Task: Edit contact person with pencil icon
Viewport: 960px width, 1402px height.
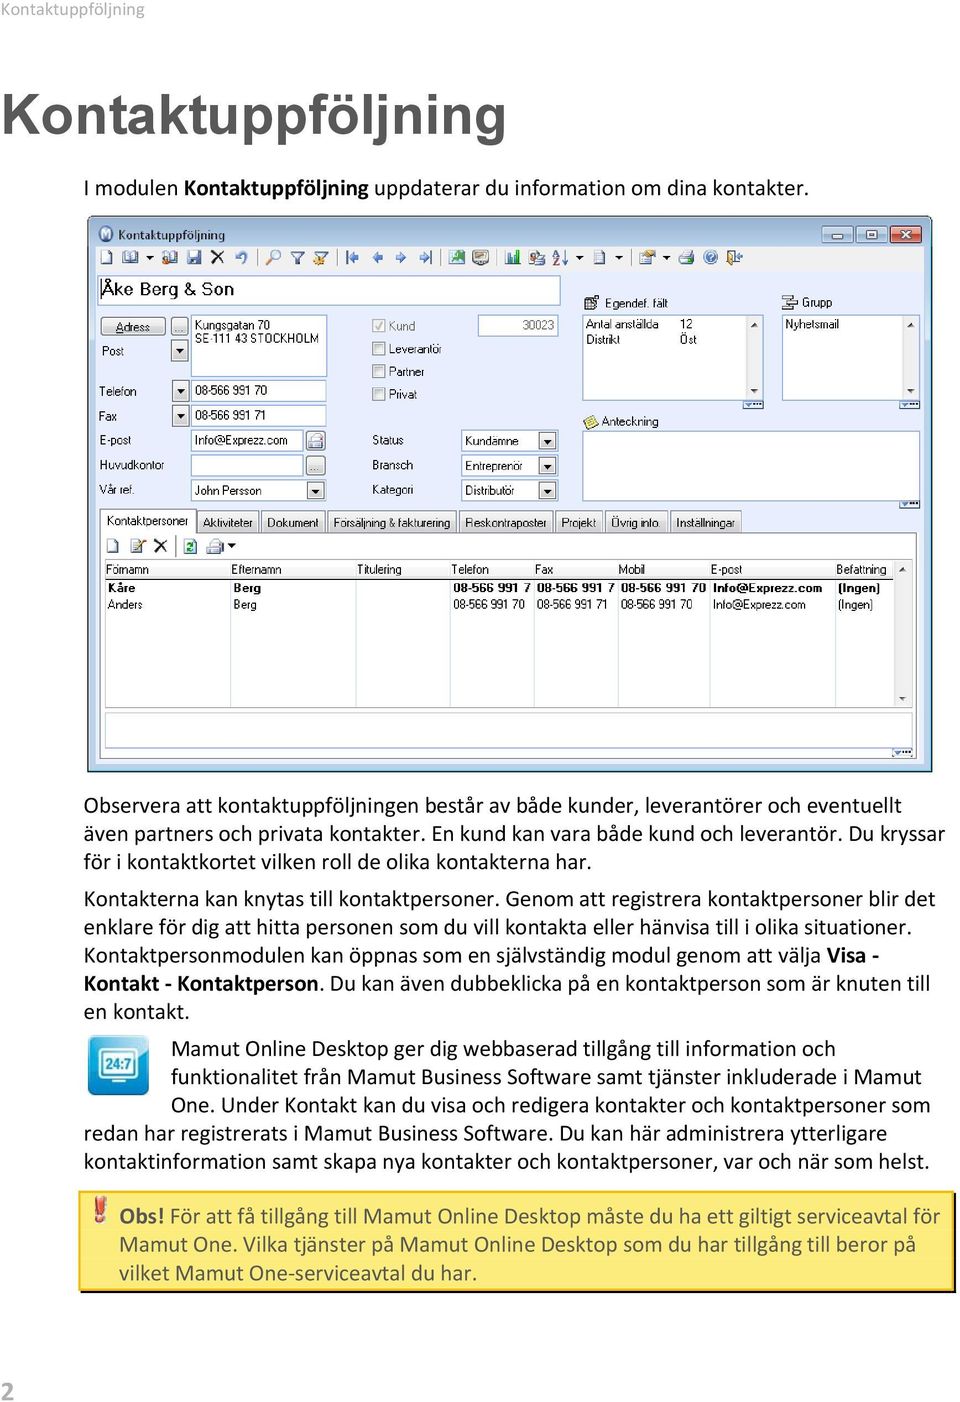Action: point(137,546)
